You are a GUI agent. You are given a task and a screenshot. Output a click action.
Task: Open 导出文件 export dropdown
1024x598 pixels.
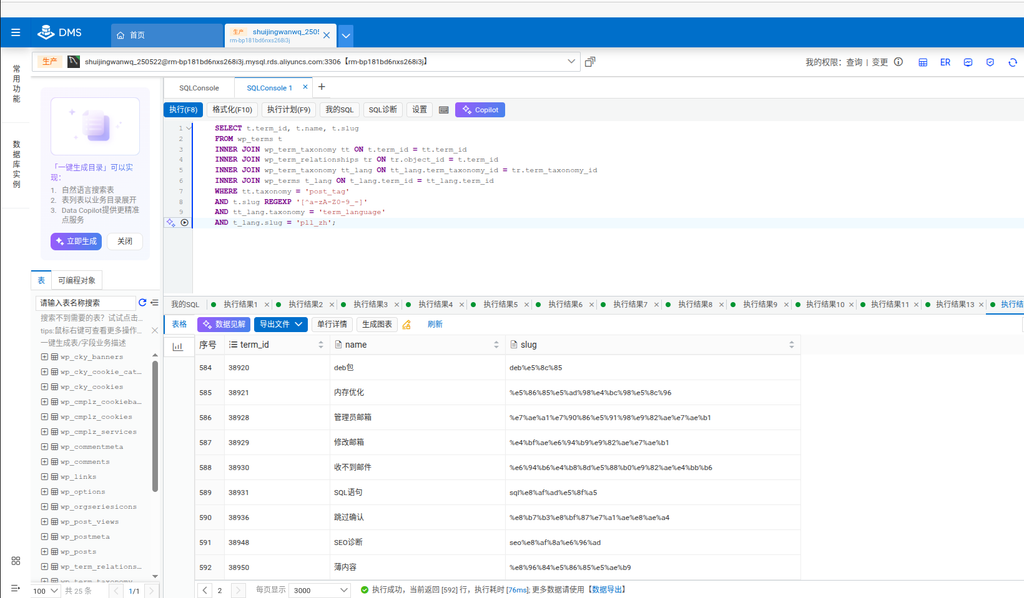(x=281, y=324)
